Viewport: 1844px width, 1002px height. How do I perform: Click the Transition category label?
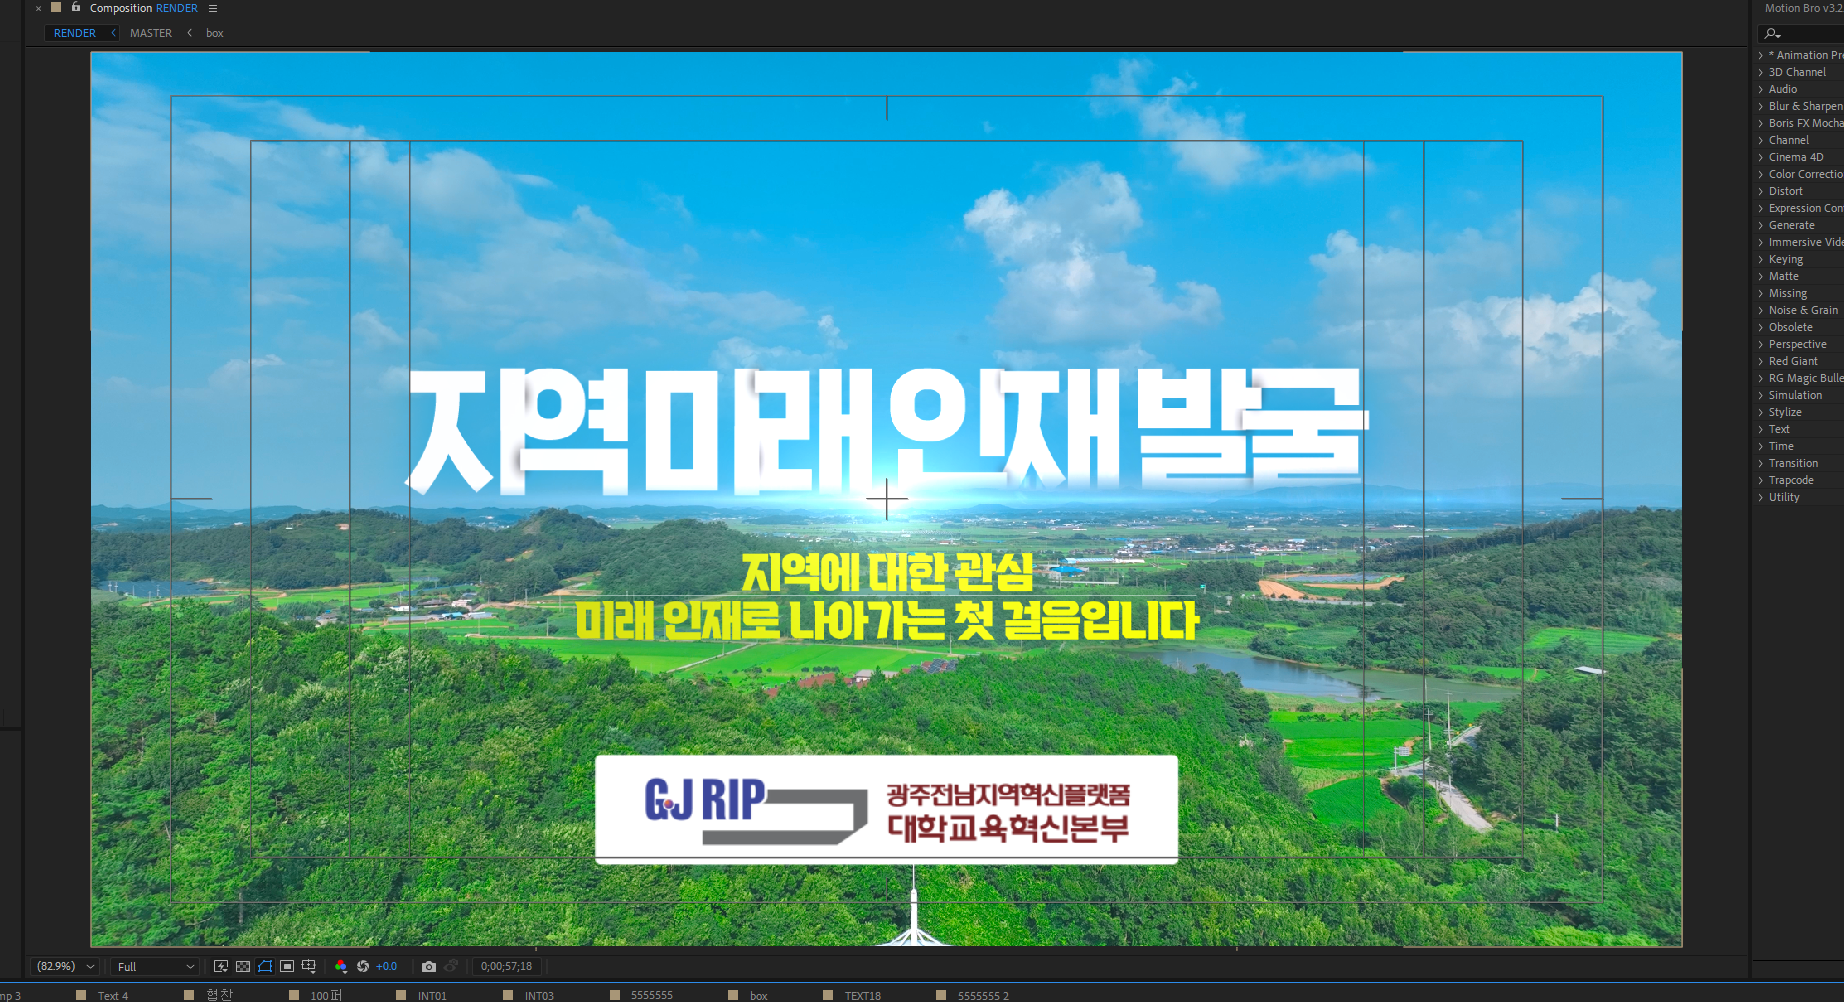(x=1794, y=463)
